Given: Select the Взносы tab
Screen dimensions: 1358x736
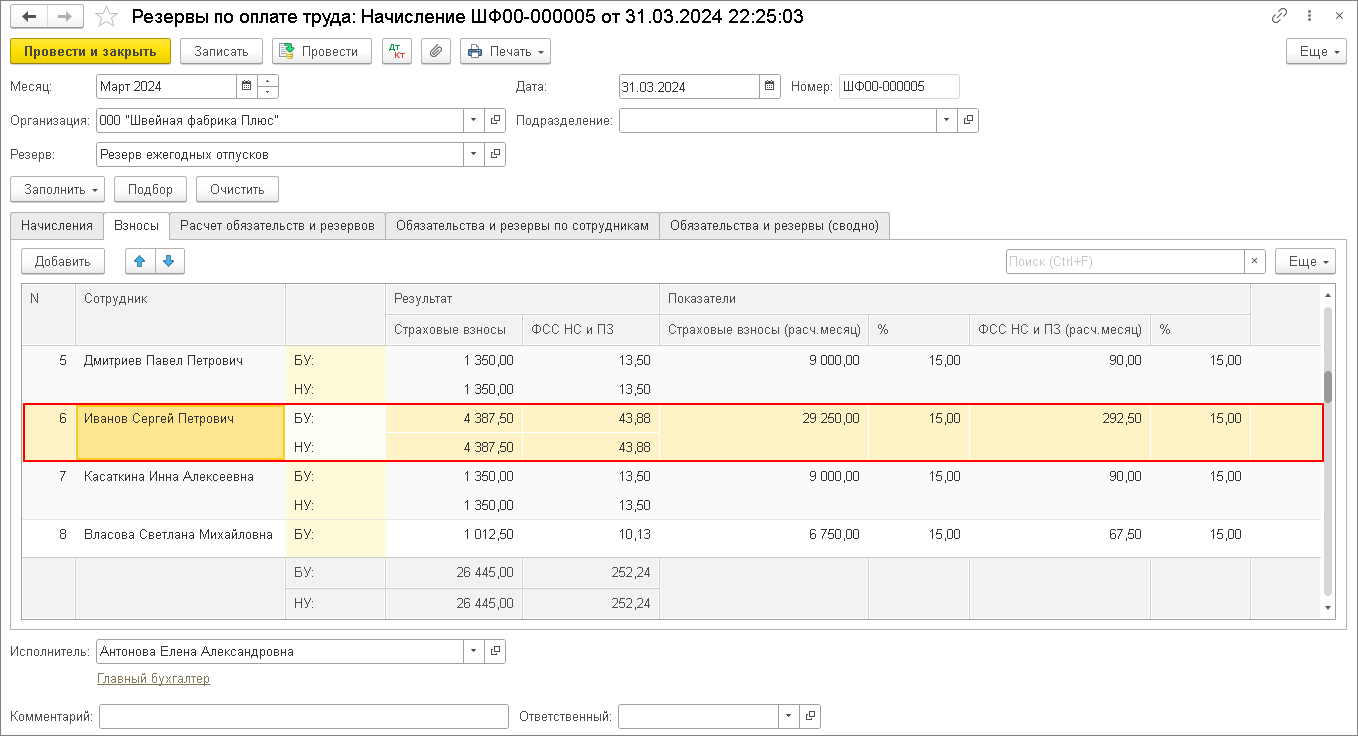Looking at the screenshot, I should pos(137,226).
